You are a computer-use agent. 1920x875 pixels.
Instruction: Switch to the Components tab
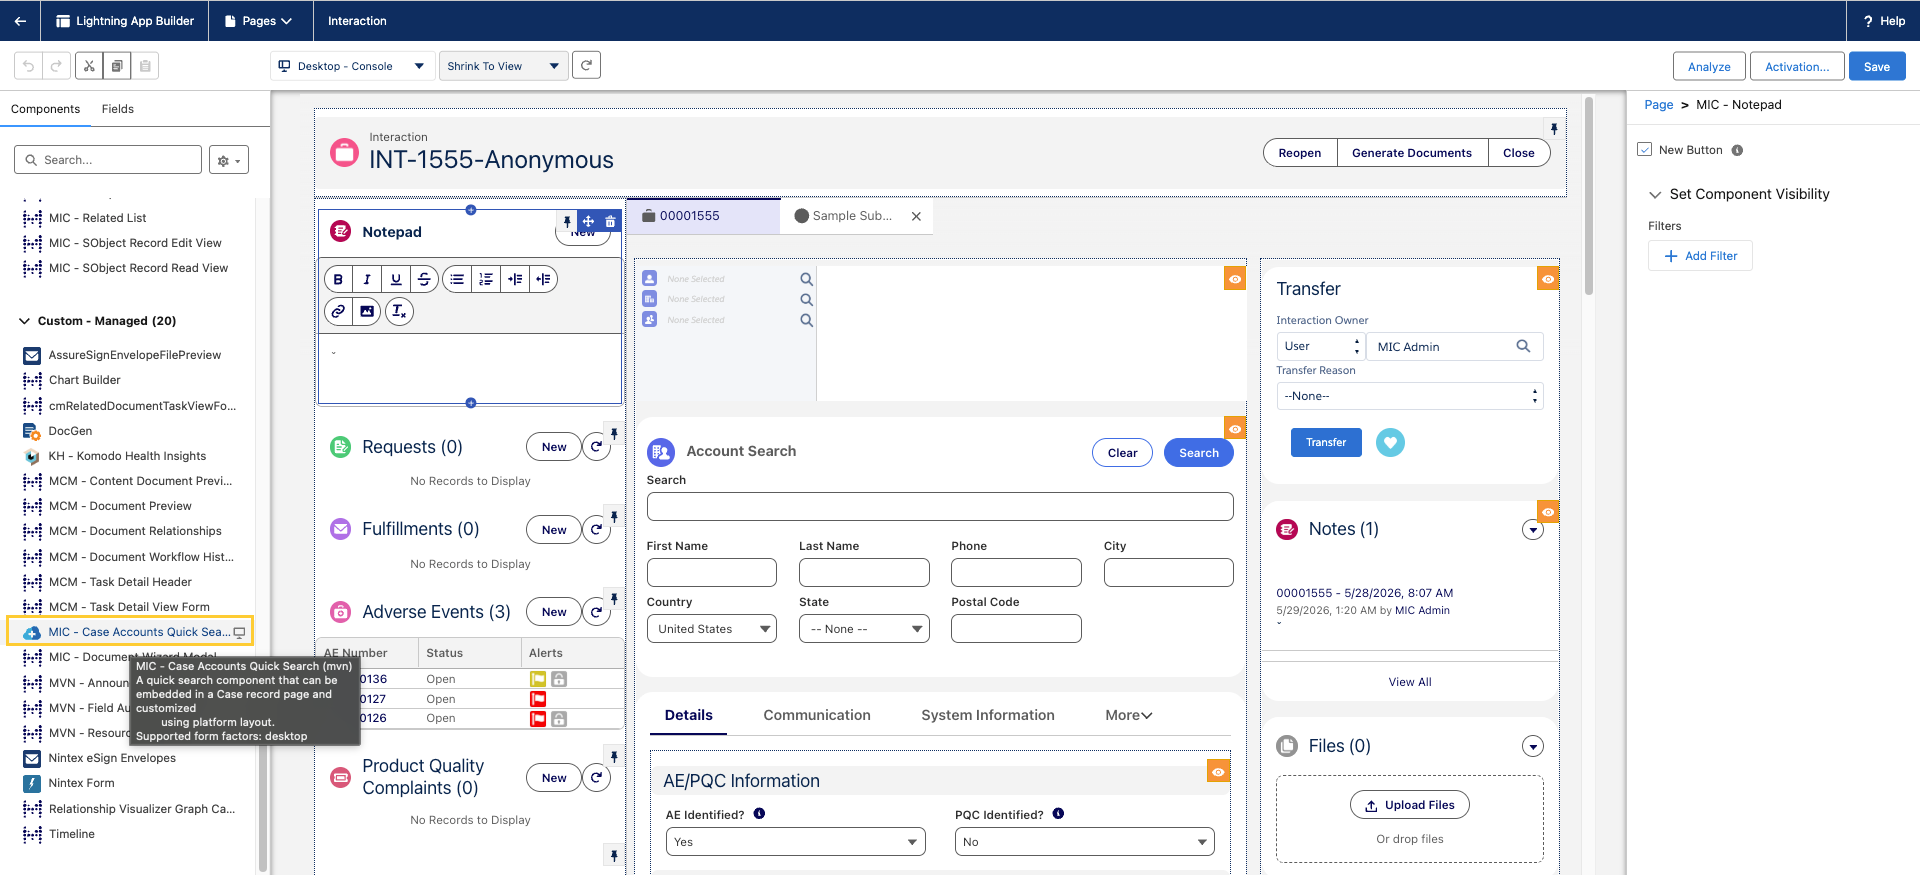click(x=45, y=109)
